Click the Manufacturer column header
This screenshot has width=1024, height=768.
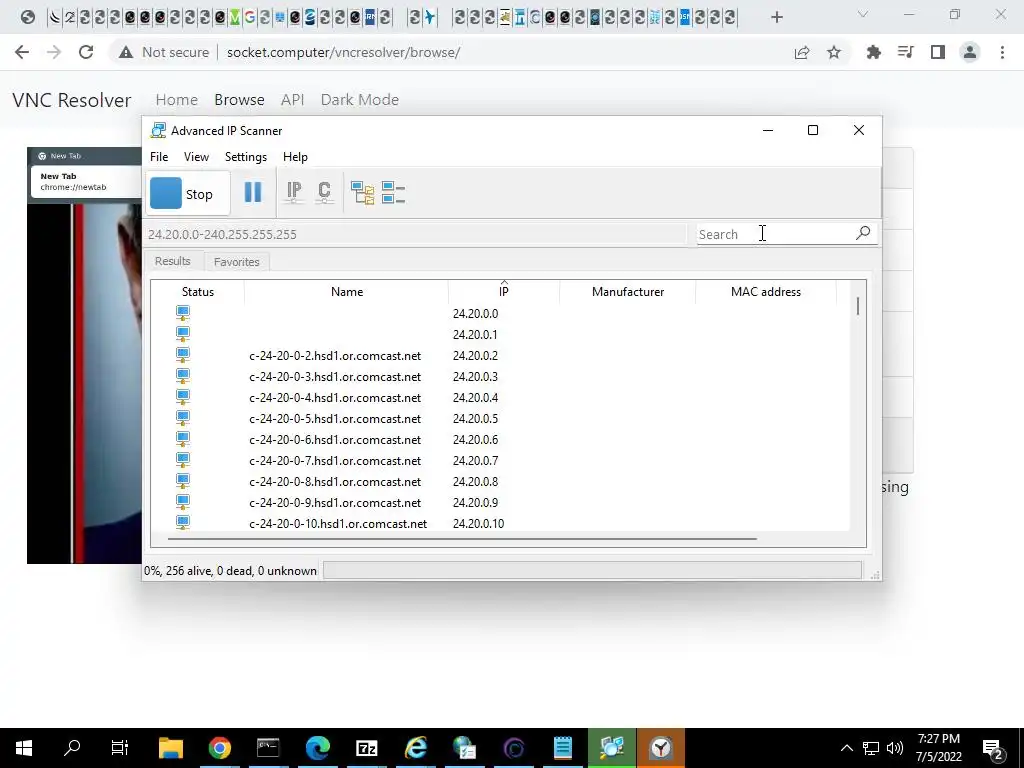click(628, 292)
